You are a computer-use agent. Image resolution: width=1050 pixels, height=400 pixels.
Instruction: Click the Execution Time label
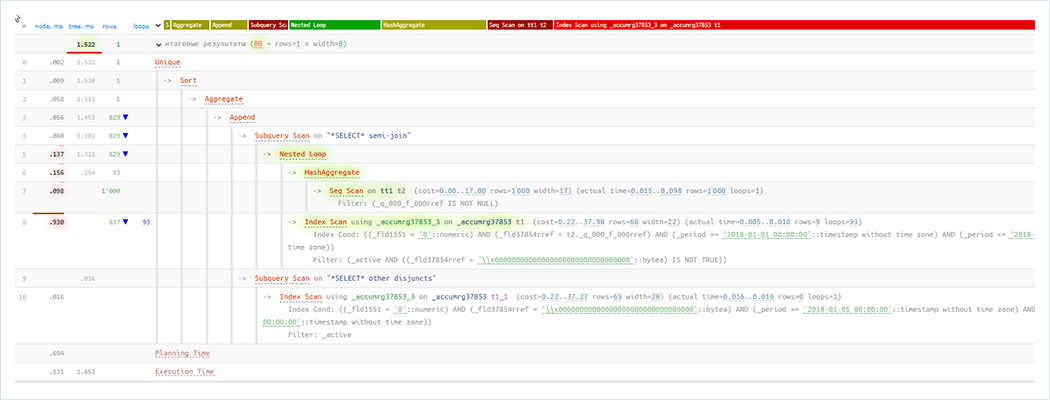pos(185,371)
